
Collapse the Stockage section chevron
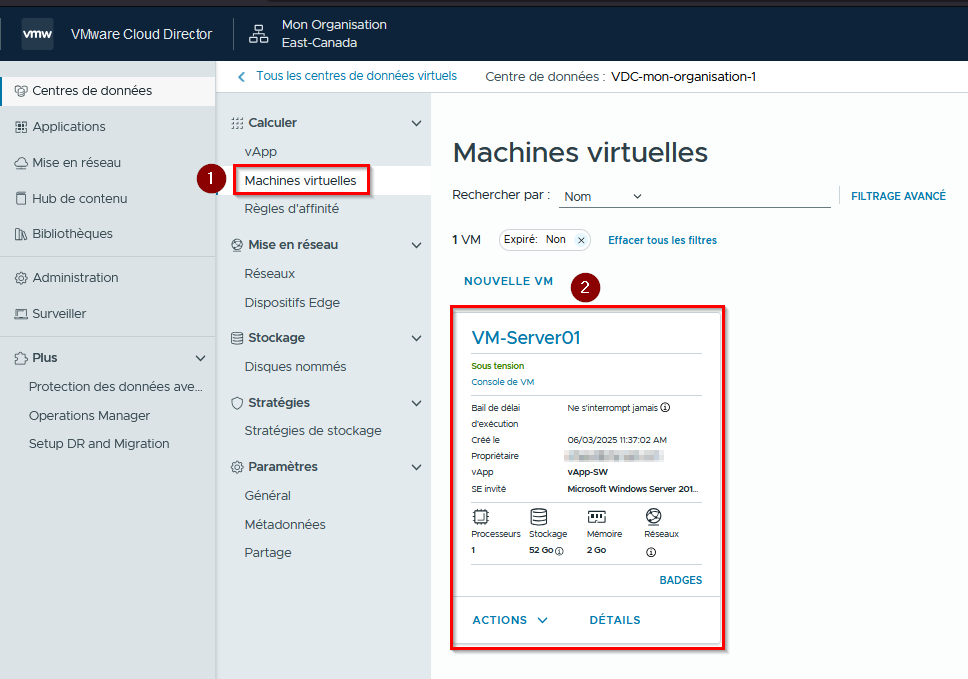[x=417, y=338]
